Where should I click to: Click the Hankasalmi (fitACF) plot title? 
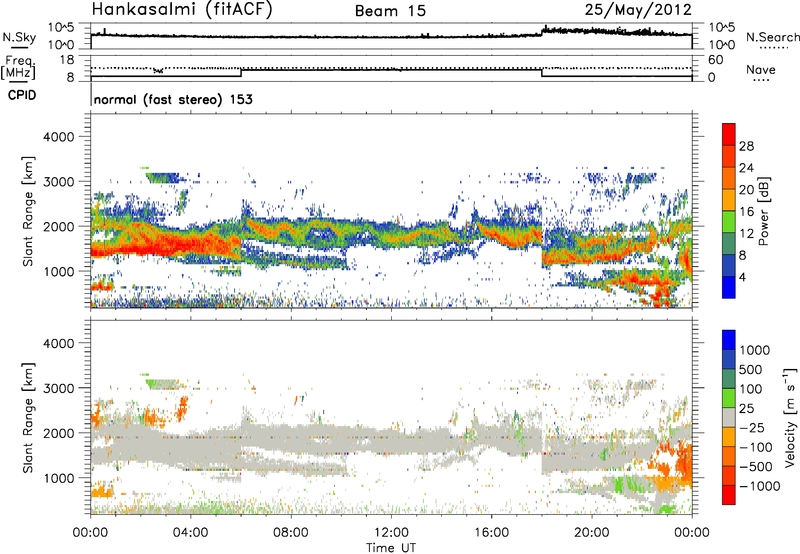pyautogui.click(x=182, y=9)
